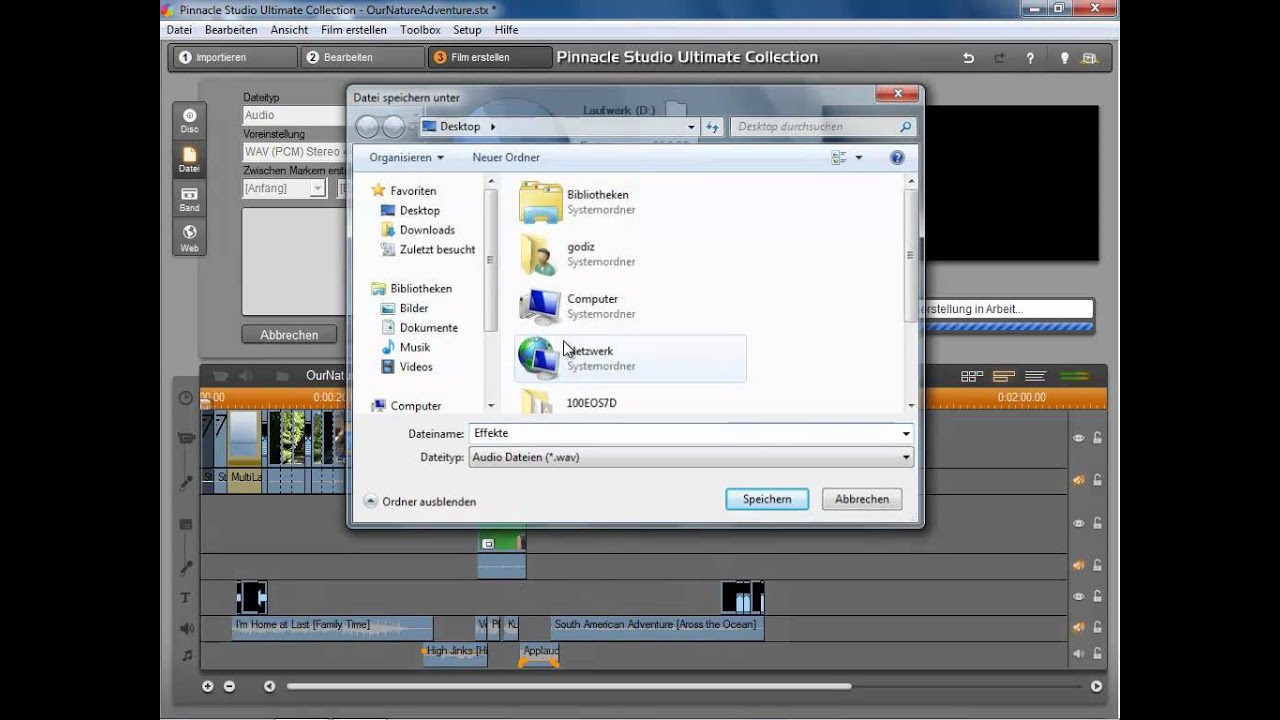The image size is (1280, 720).
Task: Toggle lock on main video track
Action: point(1097,438)
